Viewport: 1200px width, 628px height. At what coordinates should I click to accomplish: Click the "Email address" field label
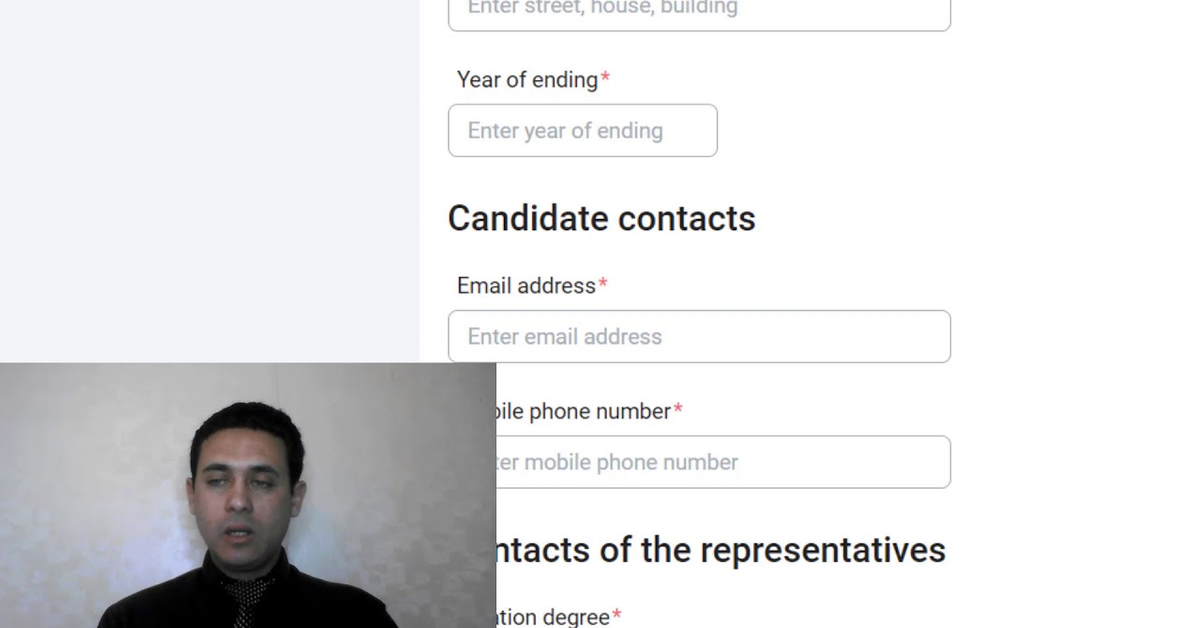click(x=526, y=286)
